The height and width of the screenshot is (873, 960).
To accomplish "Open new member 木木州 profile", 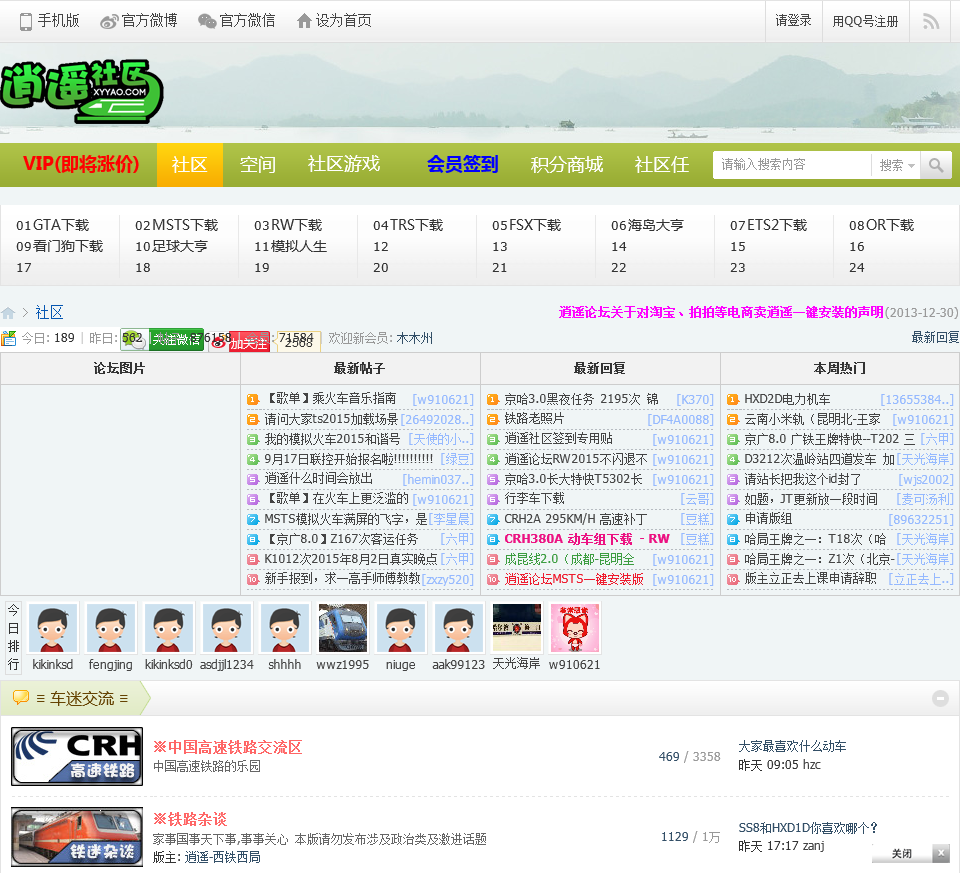I will 414,338.
